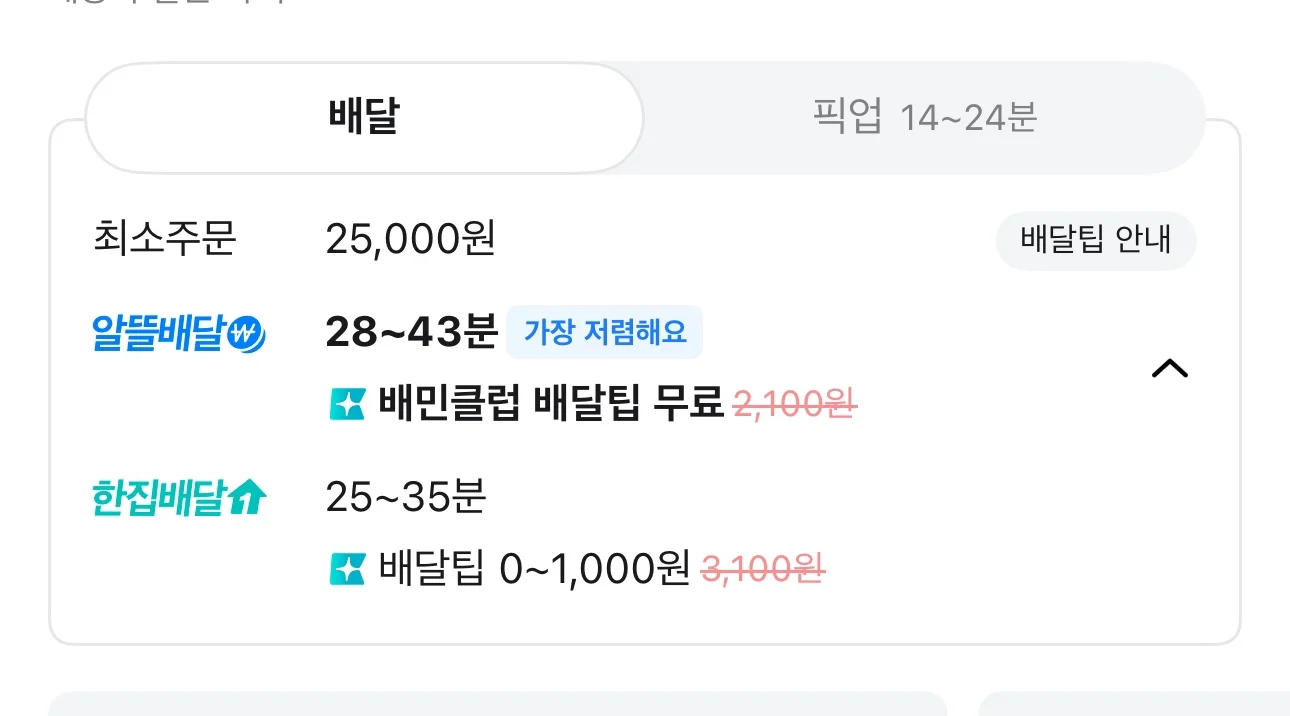Select the 28~43분 delivery time
The width and height of the screenshot is (1290, 716).
pos(411,333)
